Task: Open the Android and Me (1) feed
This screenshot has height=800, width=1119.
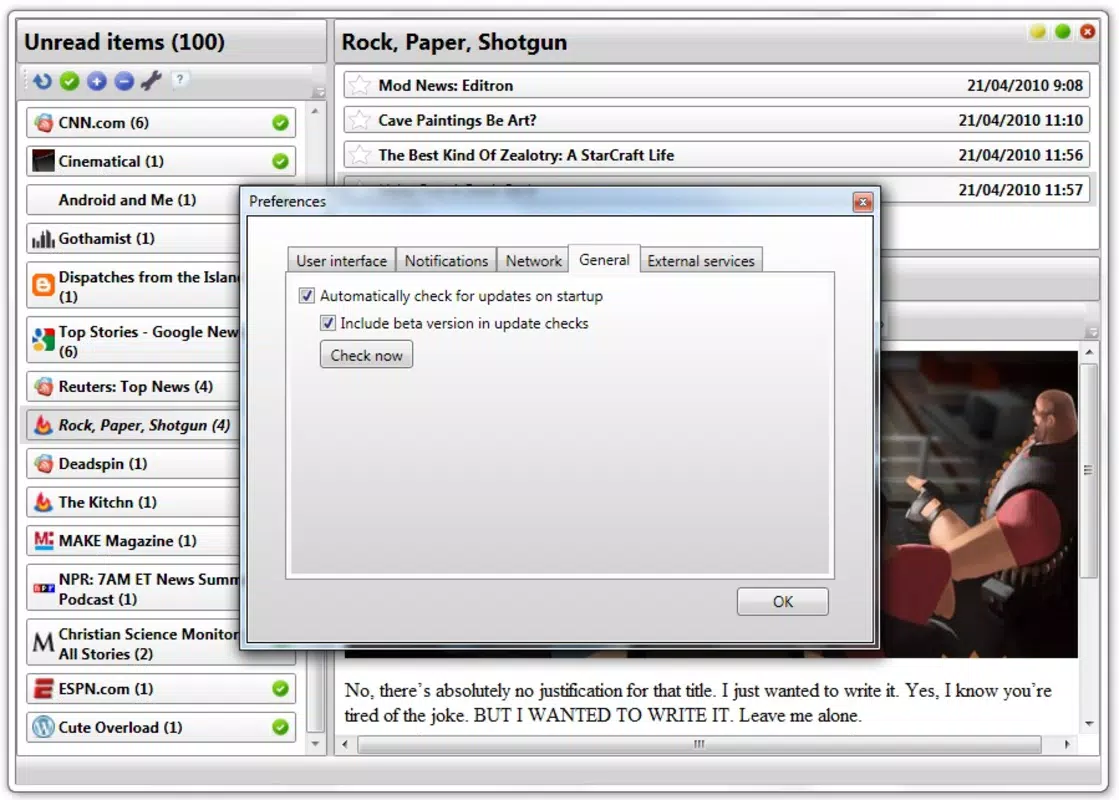Action: (133, 200)
